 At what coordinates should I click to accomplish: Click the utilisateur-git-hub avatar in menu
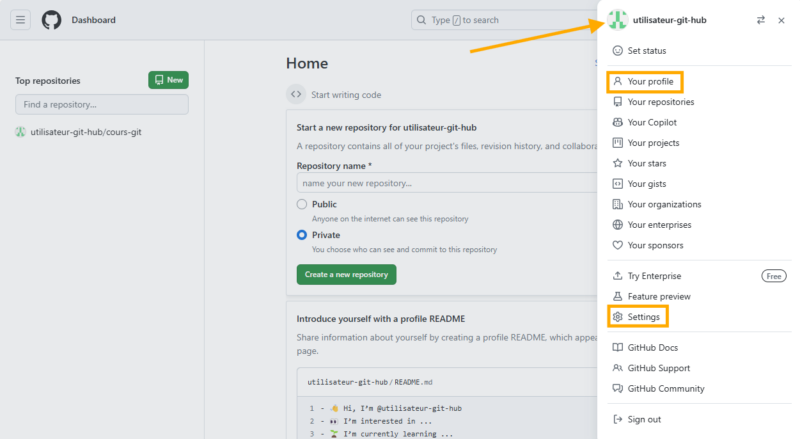pyautogui.click(x=618, y=20)
